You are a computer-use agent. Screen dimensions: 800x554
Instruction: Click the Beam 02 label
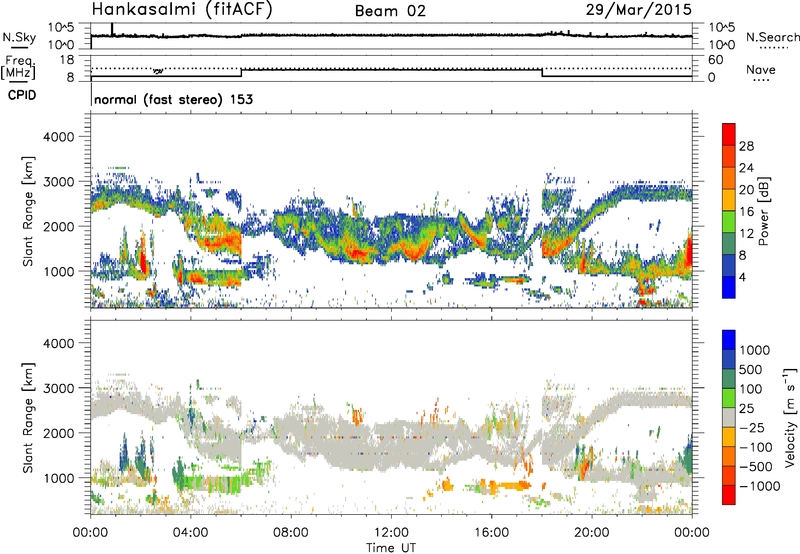click(x=390, y=11)
